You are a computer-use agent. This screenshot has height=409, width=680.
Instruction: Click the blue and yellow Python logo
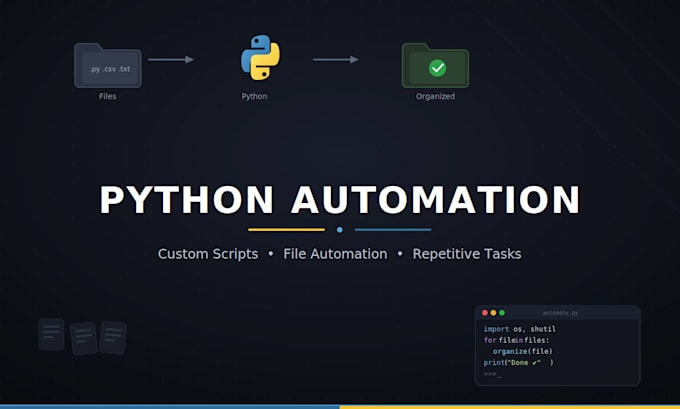[x=260, y=58]
